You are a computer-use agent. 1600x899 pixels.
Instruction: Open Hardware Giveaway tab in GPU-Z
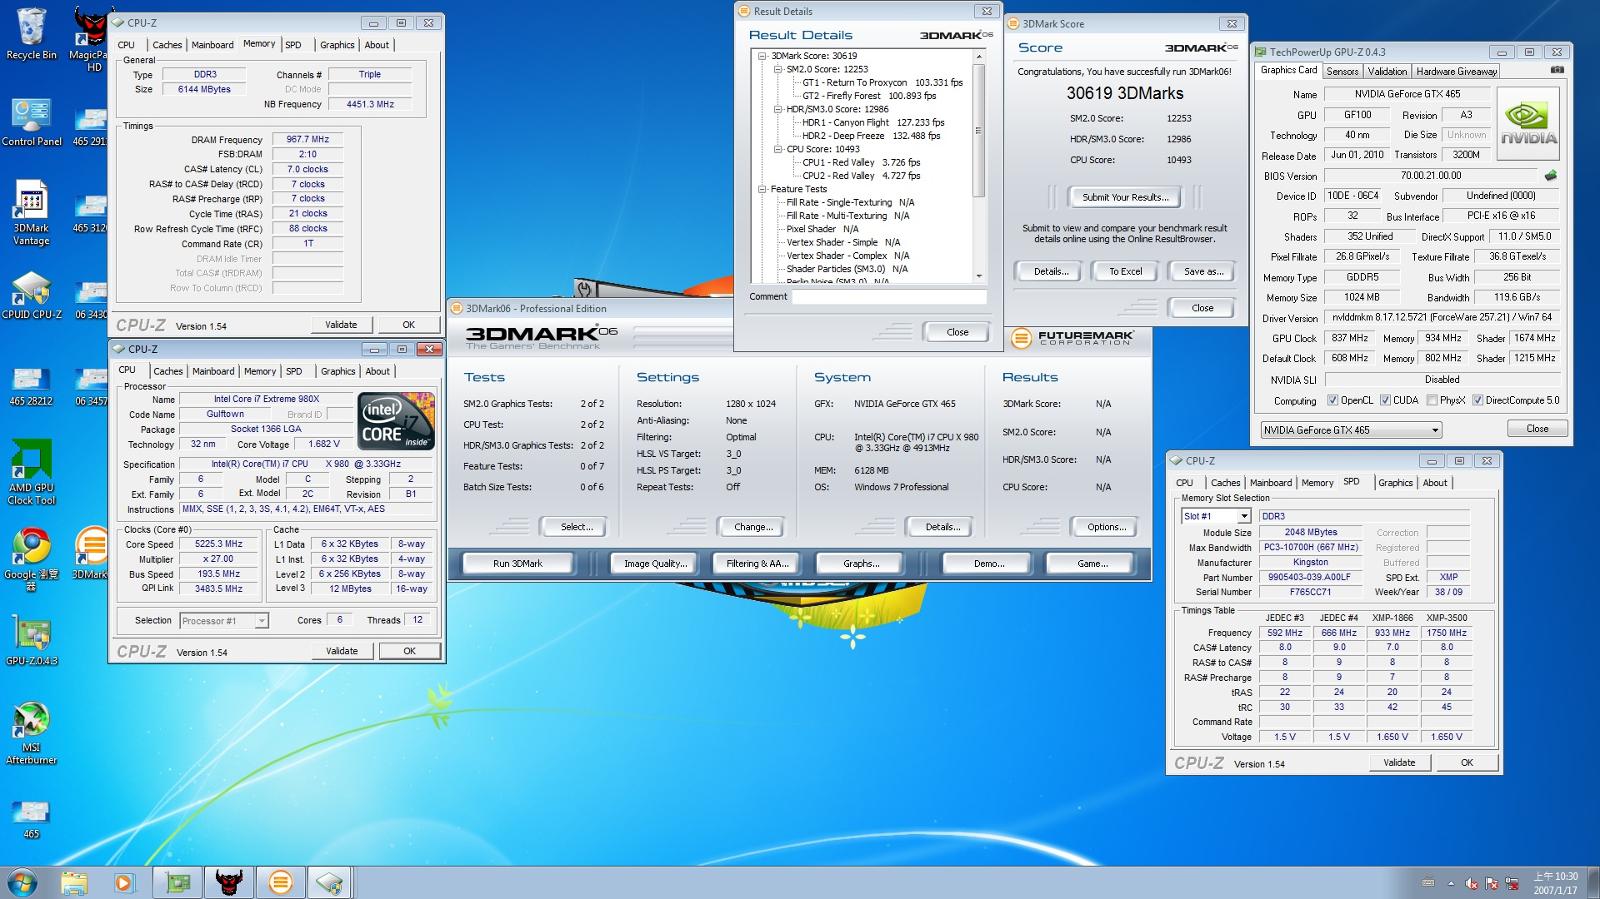pos(1456,71)
